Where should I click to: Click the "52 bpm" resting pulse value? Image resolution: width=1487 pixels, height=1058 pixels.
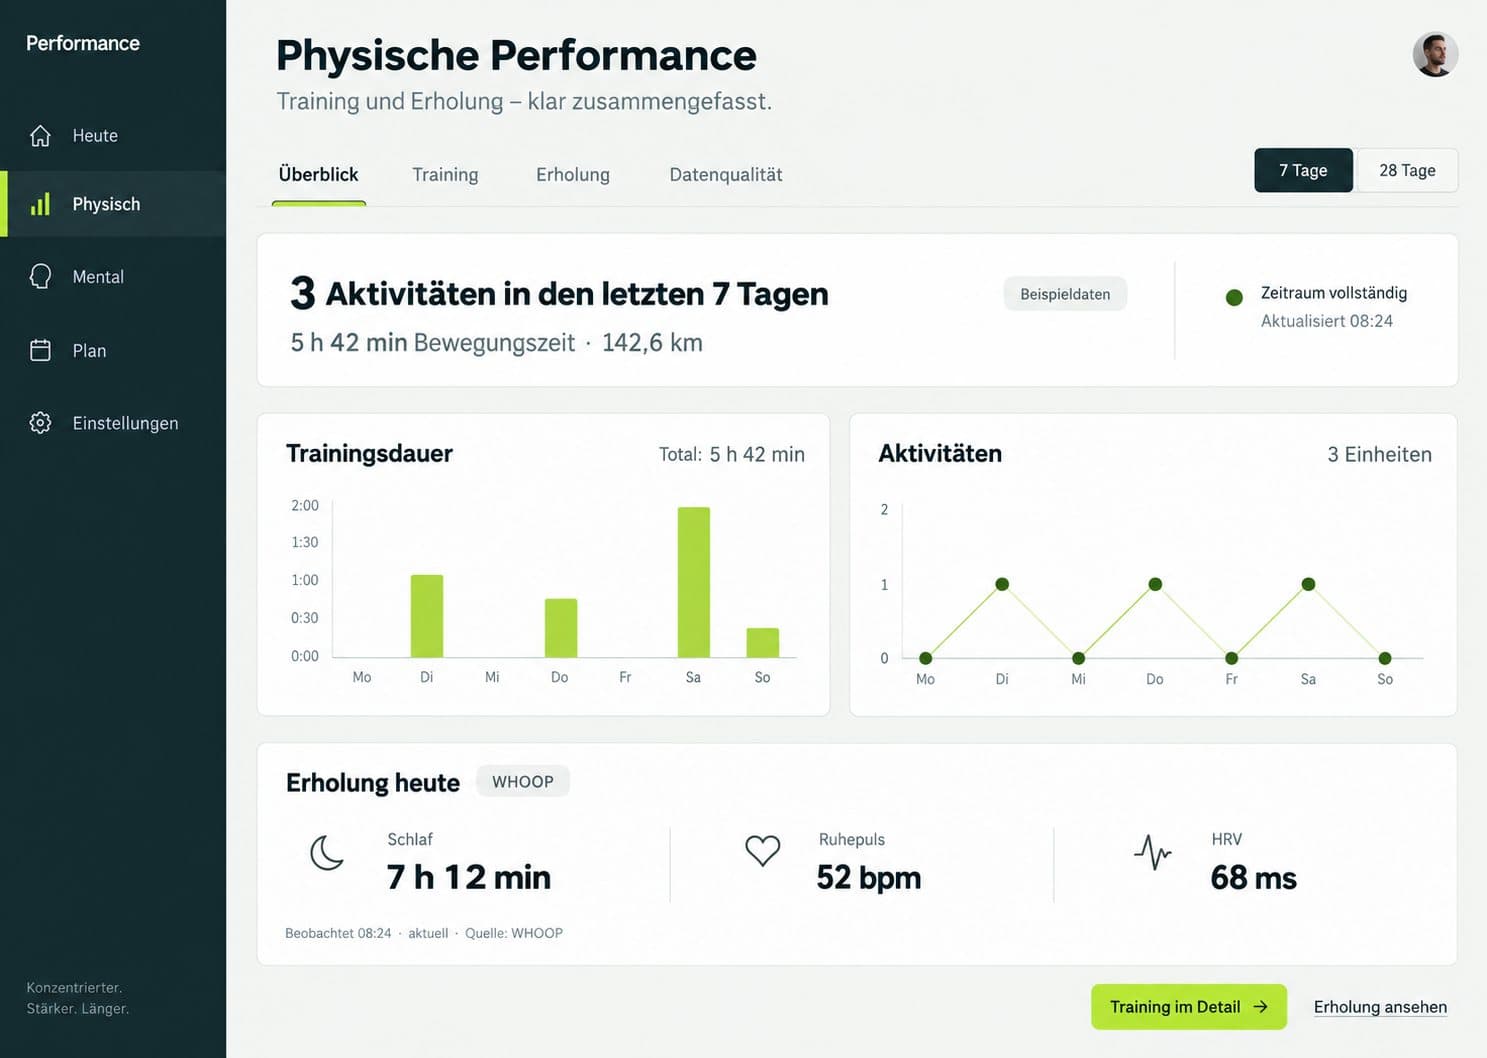pyautogui.click(x=869, y=877)
